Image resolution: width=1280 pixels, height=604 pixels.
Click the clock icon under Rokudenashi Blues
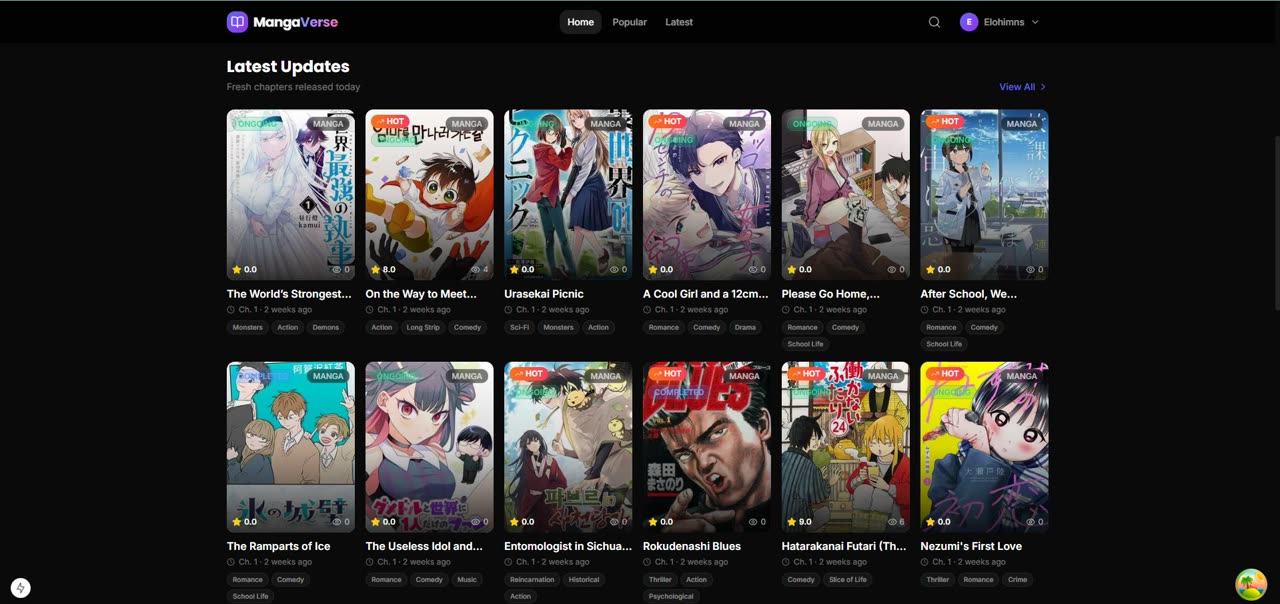pos(649,562)
